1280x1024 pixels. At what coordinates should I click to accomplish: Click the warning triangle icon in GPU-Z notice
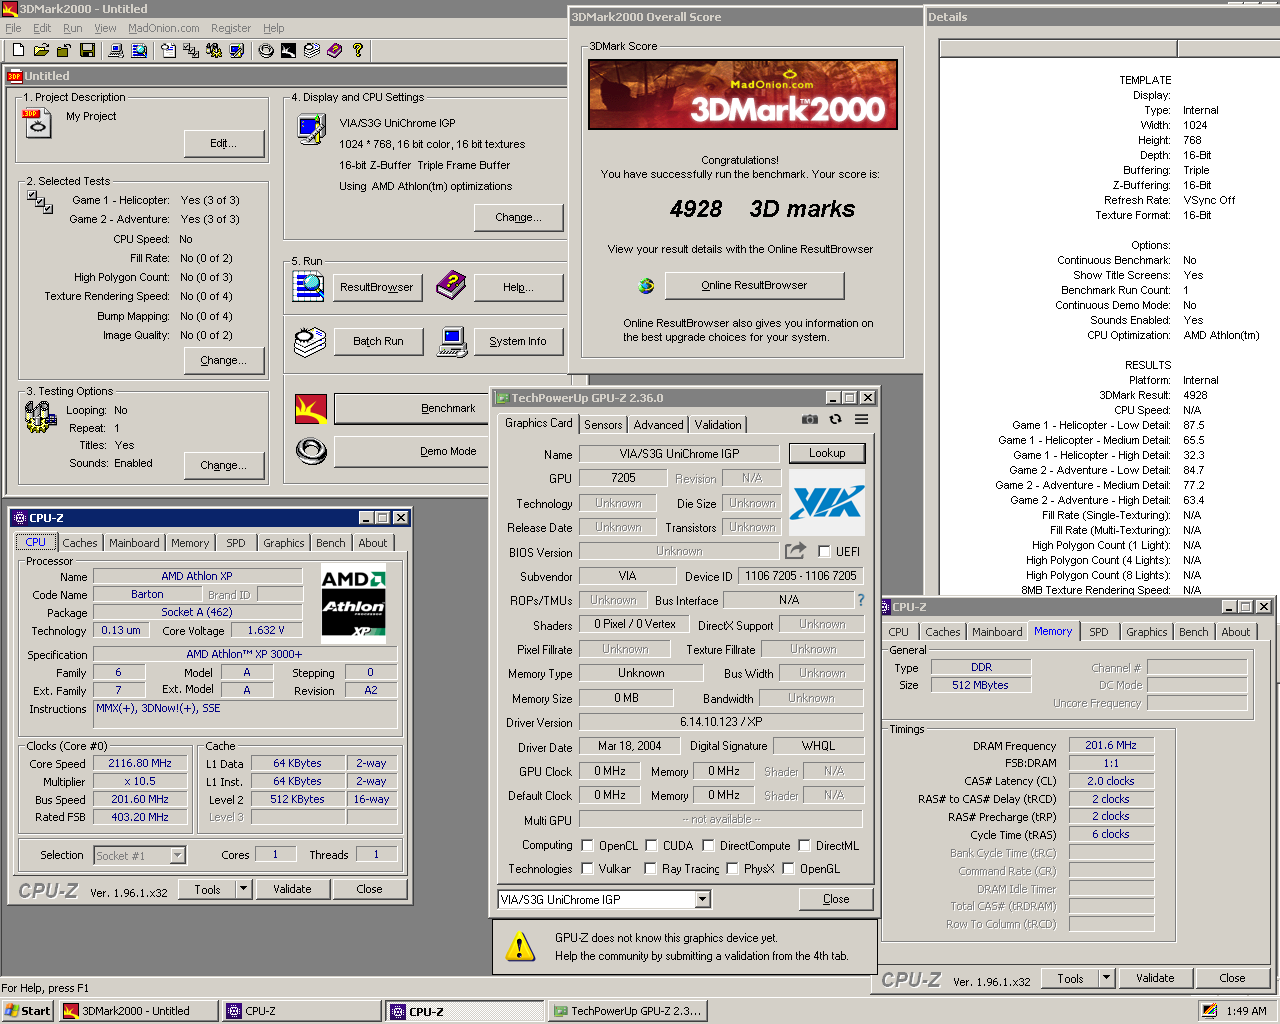coord(520,946)
